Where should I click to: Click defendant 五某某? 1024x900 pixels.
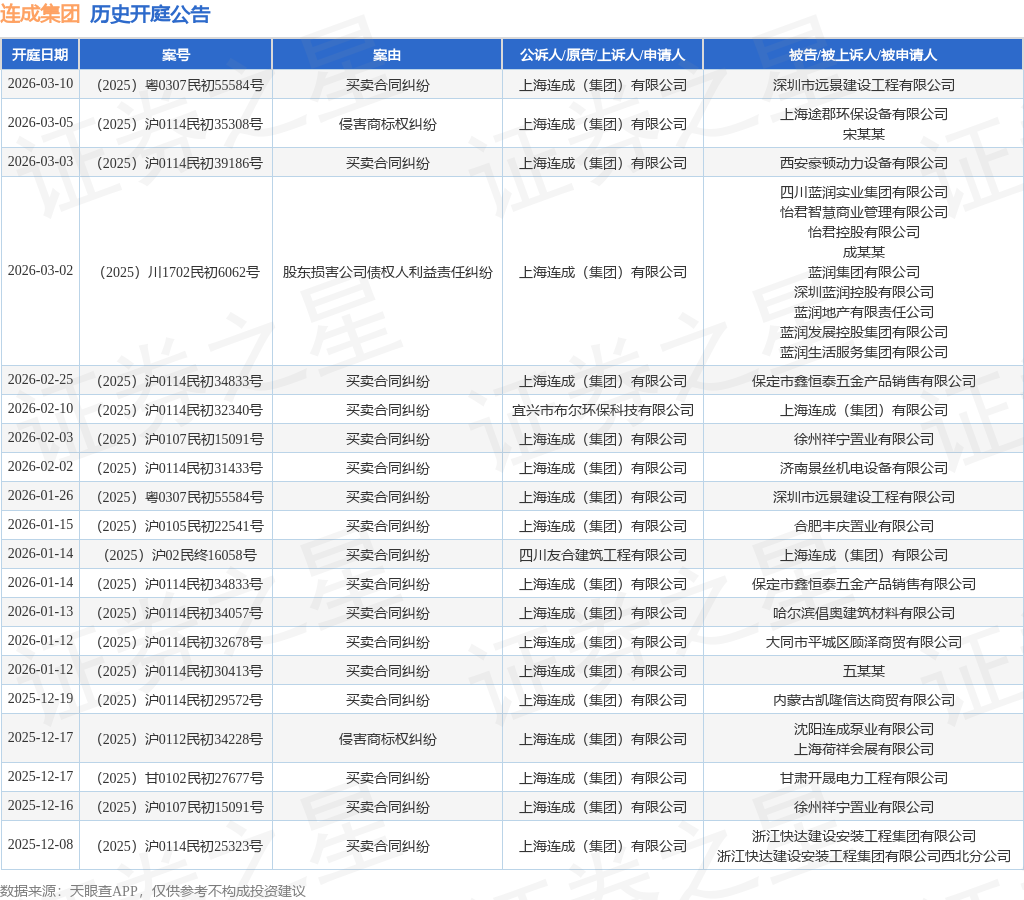point(863,671)
